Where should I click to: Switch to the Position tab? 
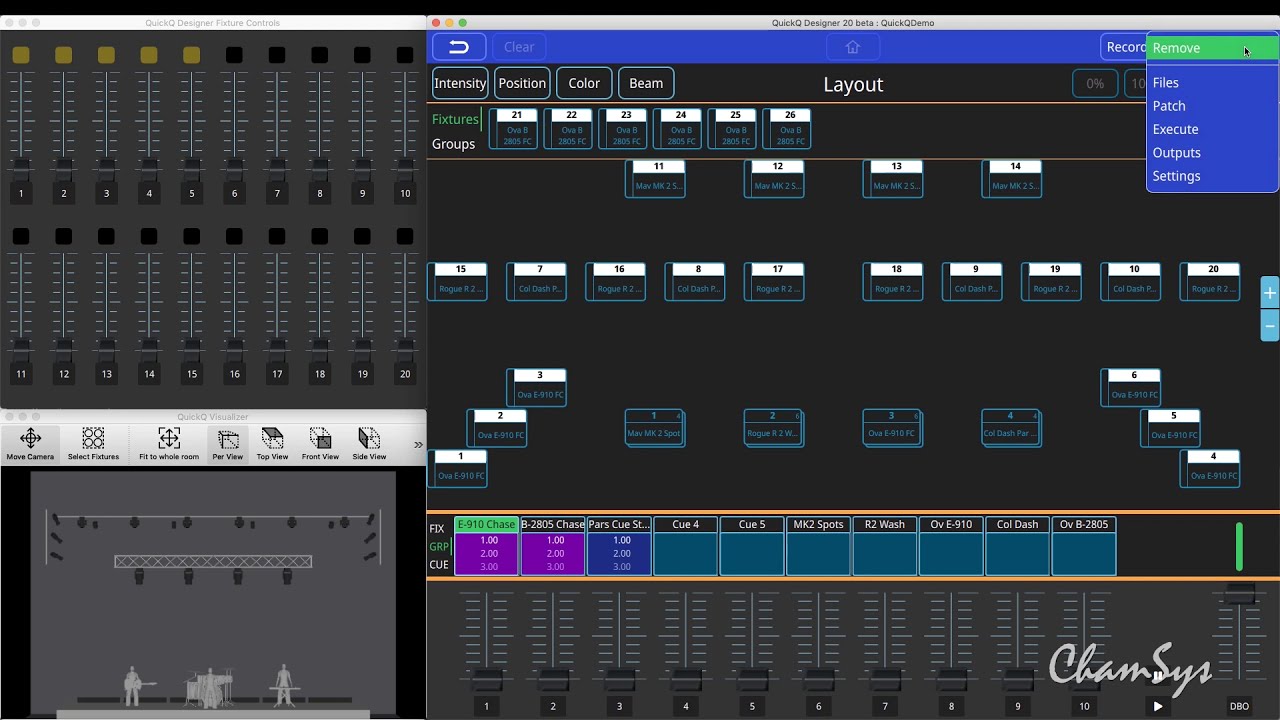point(522,83)
